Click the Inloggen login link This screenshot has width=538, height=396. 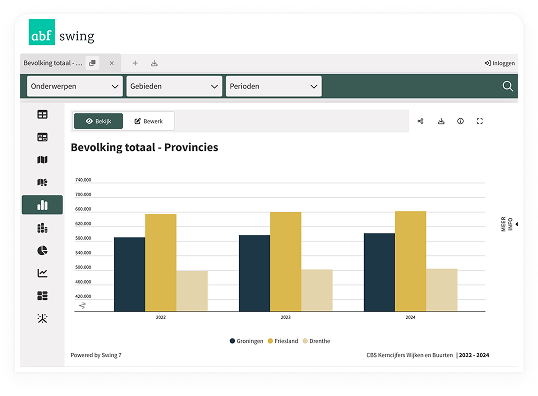500,63
